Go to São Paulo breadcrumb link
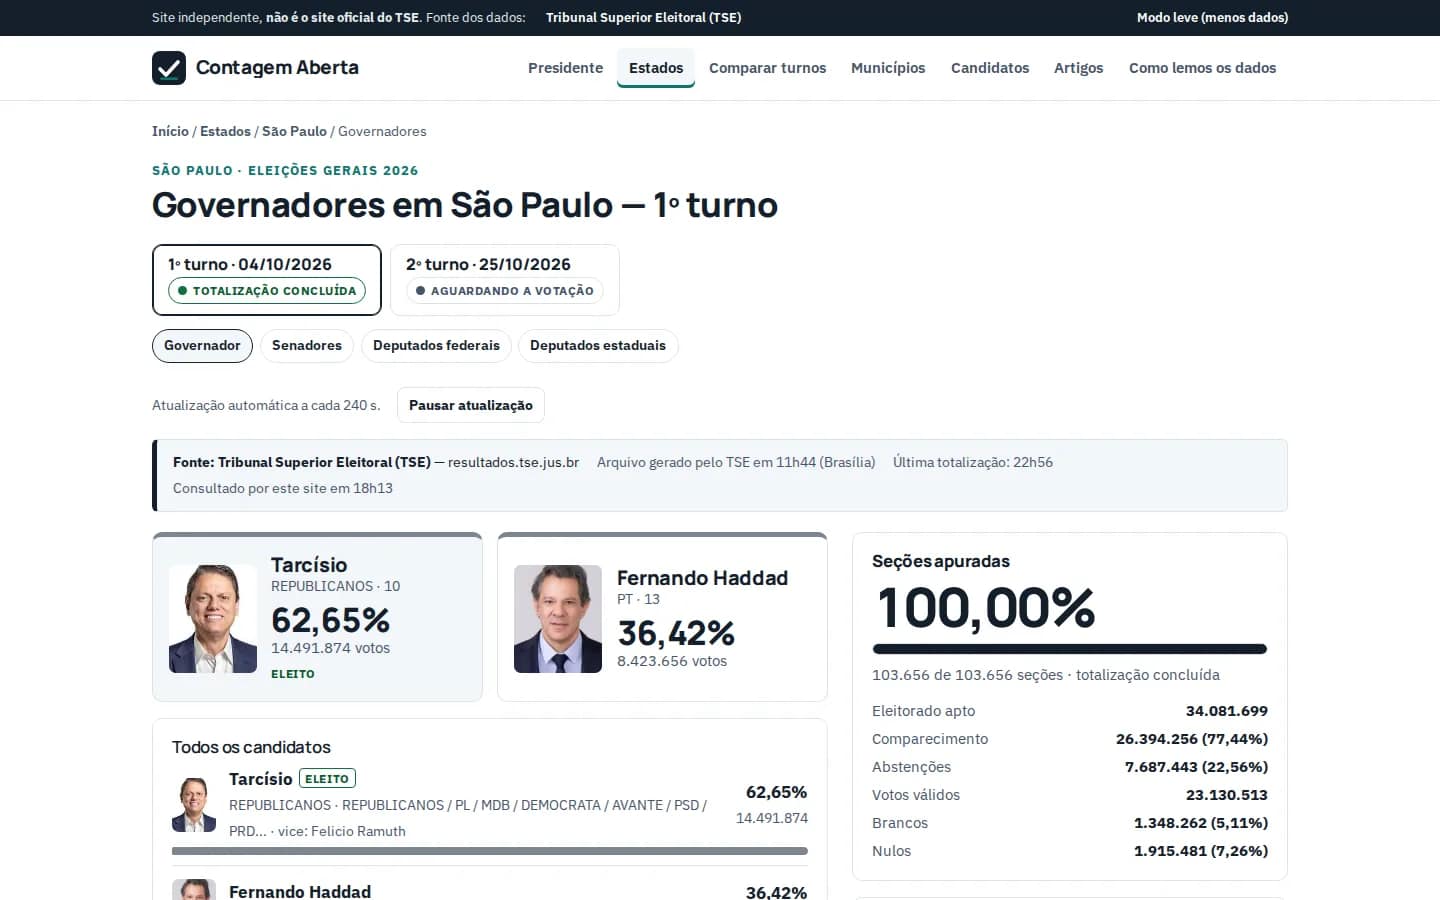Screen dimensions: 1440x900 click(x=294, y=131)
